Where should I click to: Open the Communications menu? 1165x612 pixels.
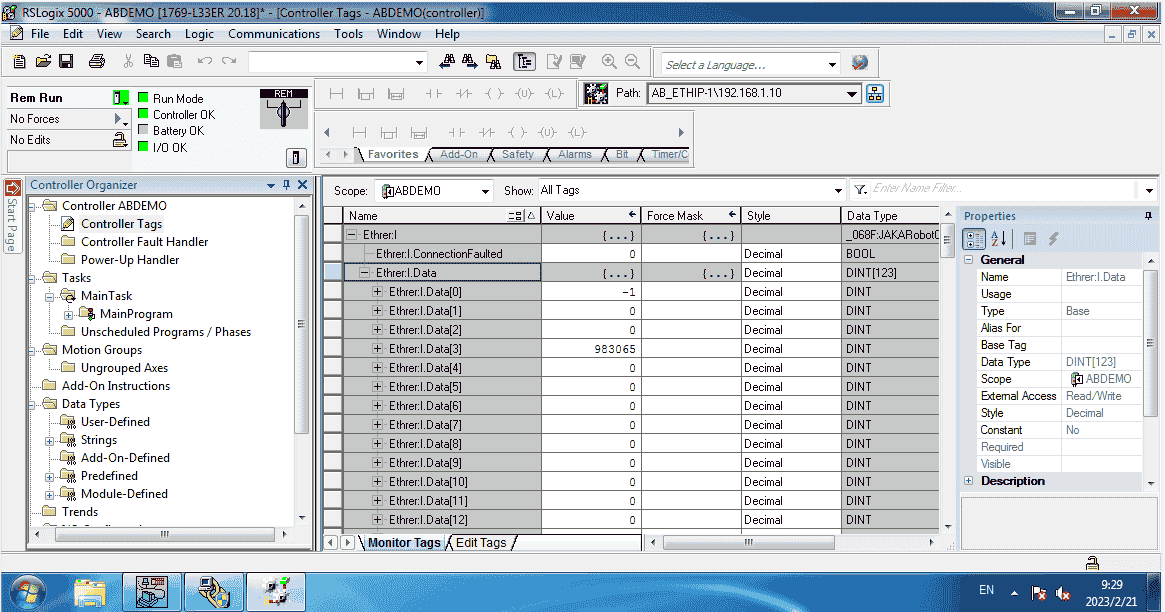(x=274, y=34)
